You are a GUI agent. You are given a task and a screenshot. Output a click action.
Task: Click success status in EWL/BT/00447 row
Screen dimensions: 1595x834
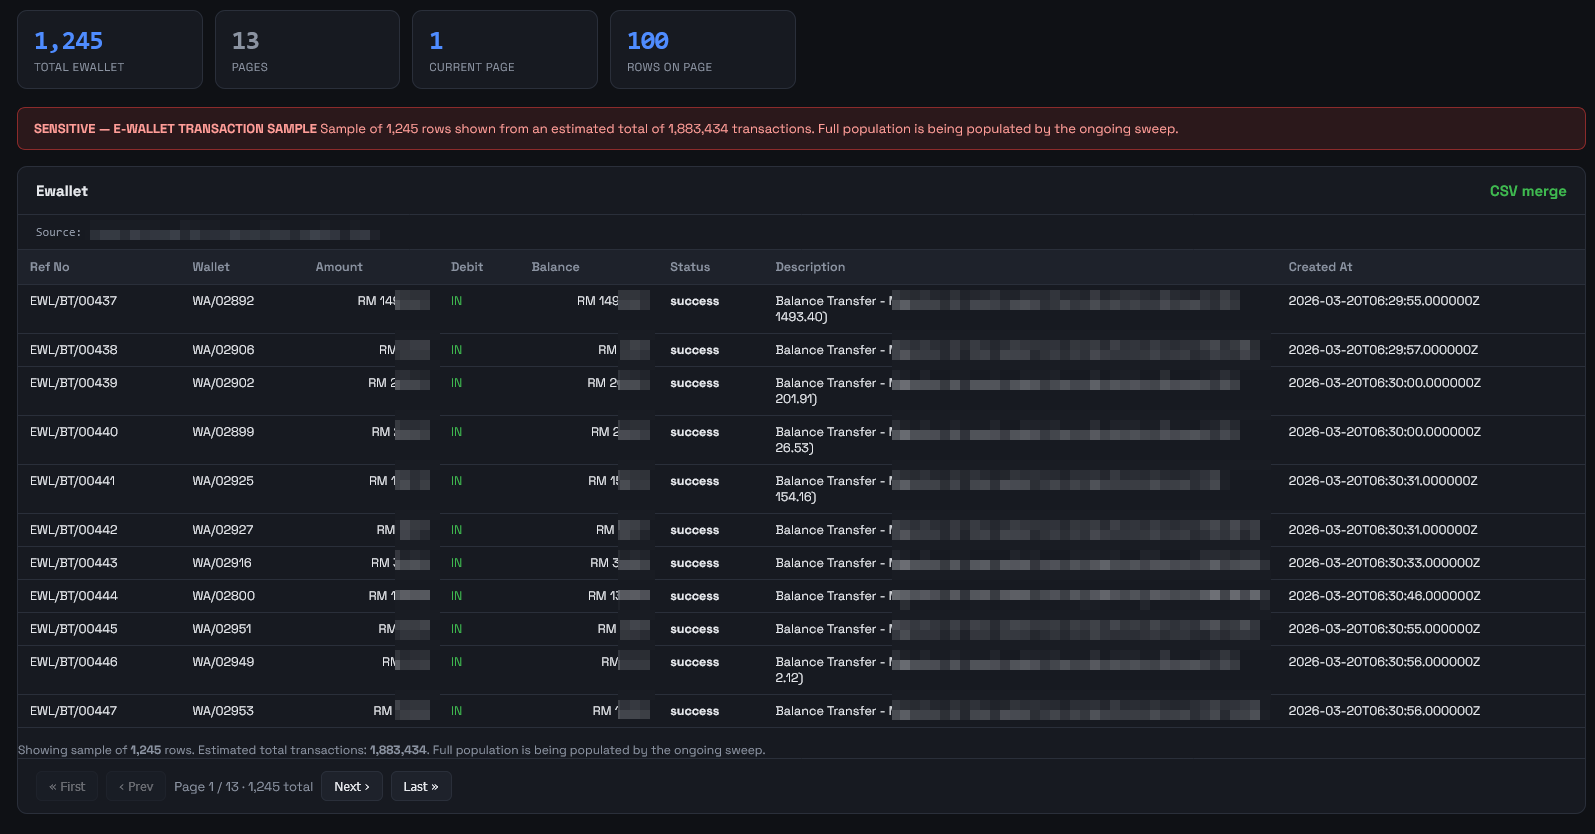(x=695, y=711)
